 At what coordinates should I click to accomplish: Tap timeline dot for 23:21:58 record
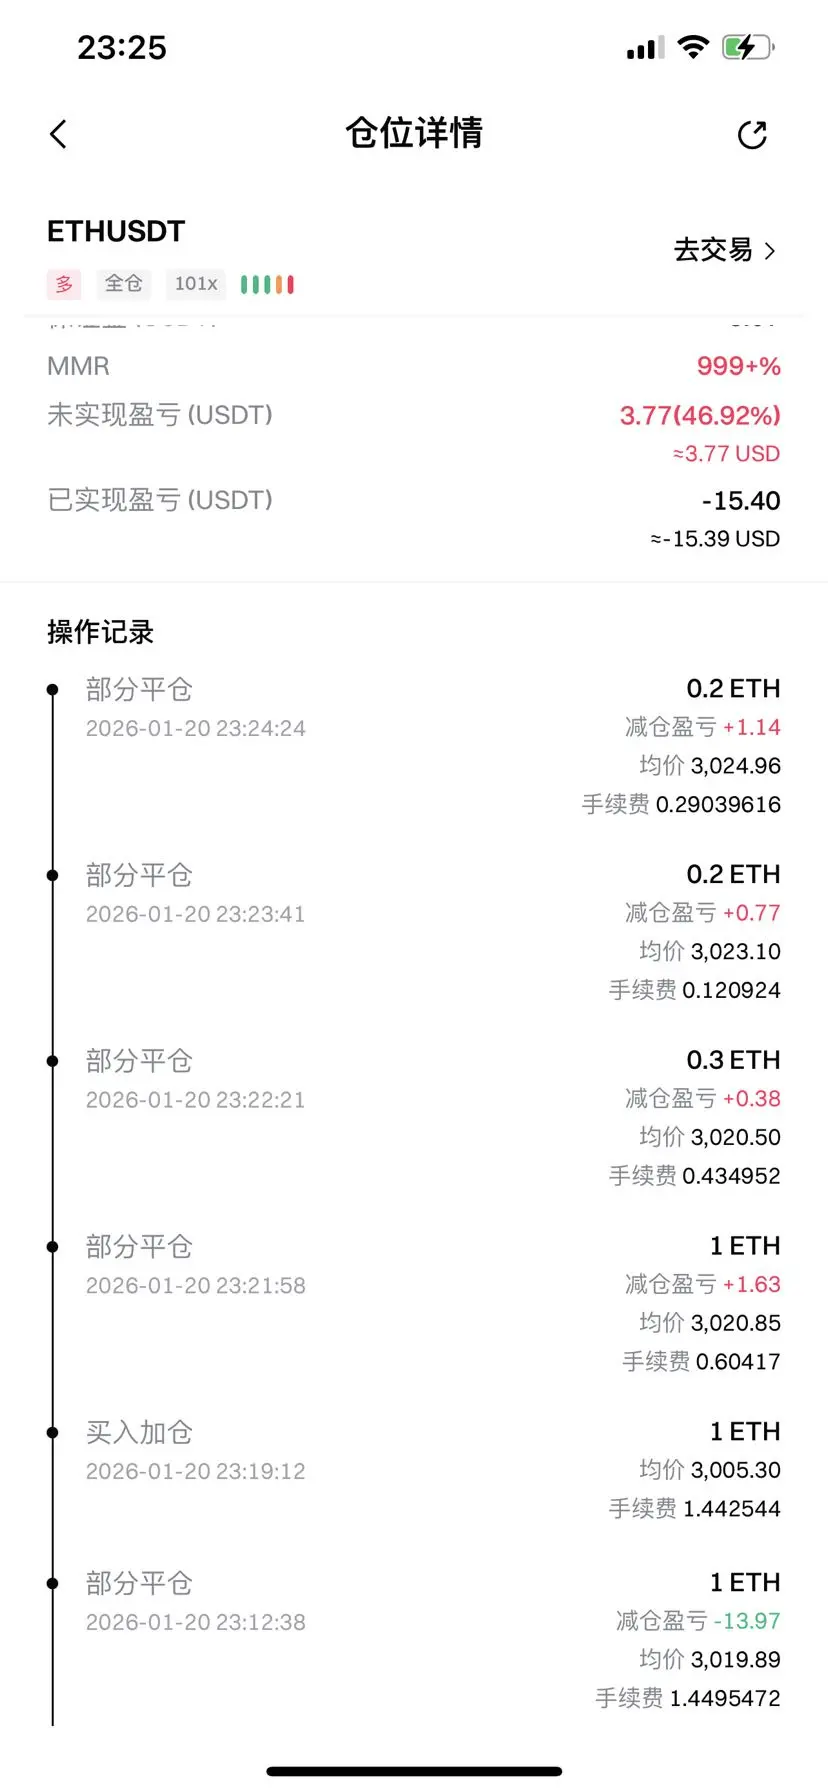click(53, 1246)
